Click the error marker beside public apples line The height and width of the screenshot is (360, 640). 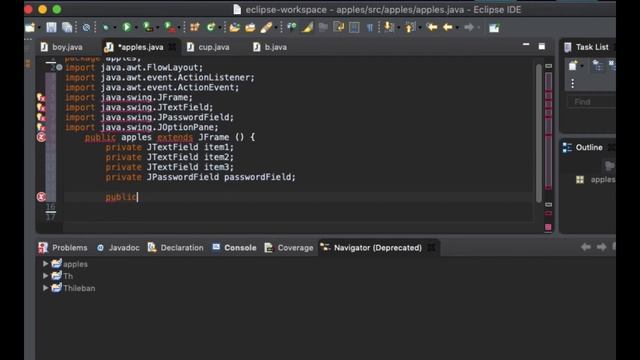point(41,137)
